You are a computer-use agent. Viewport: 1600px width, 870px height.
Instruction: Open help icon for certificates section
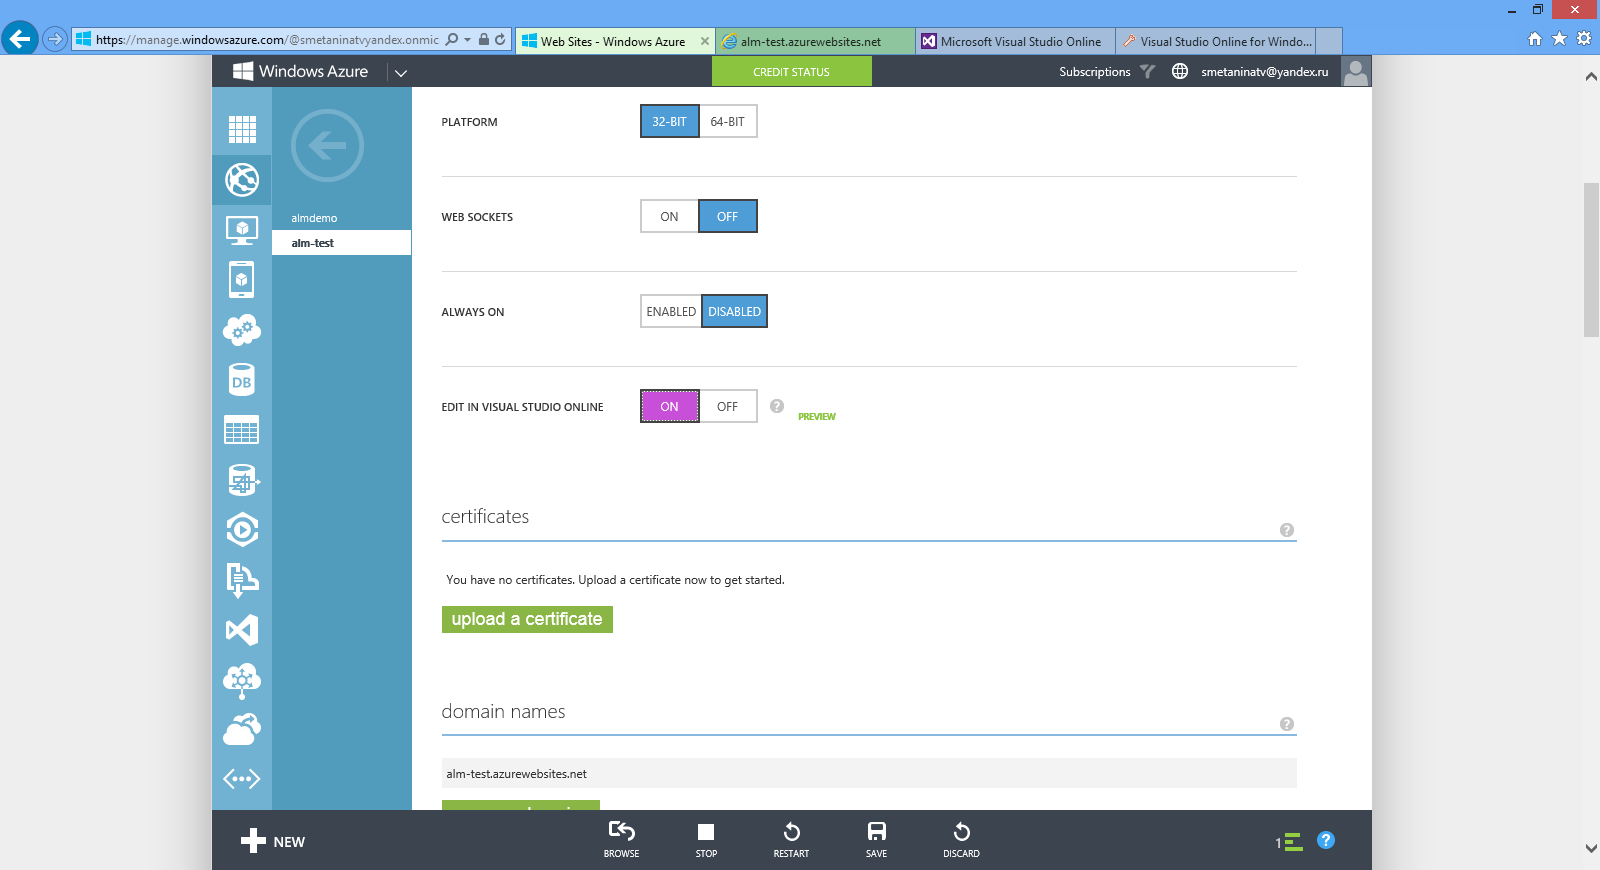1287,530
